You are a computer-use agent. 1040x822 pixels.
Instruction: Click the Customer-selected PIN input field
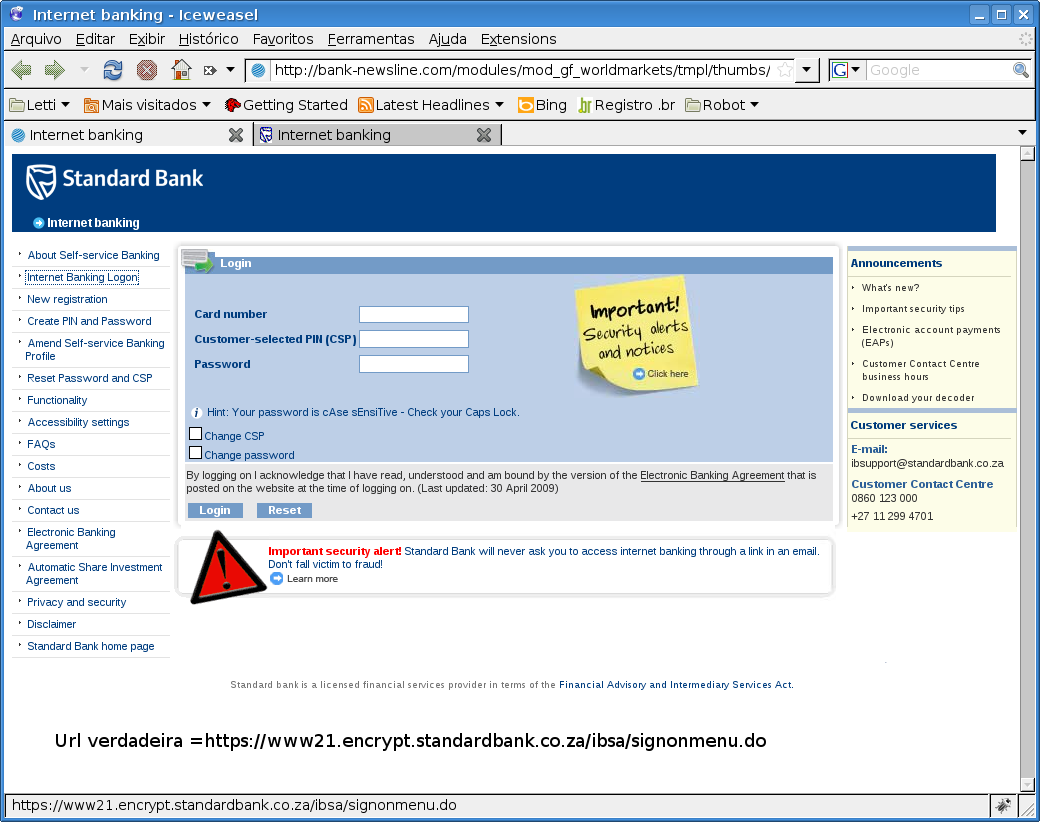[x=414, y=339]
